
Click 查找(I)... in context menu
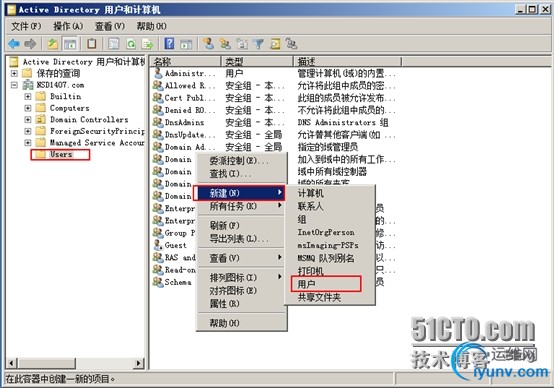pyautogui.click(x=242, y=174)
